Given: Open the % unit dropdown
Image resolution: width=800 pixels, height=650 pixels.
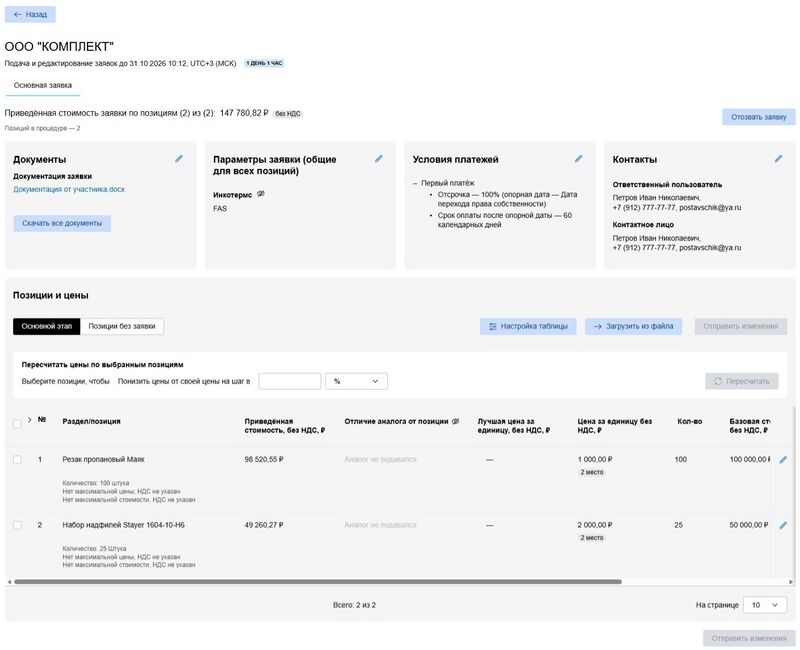Looking at the screenshot, I should [356, 381].
